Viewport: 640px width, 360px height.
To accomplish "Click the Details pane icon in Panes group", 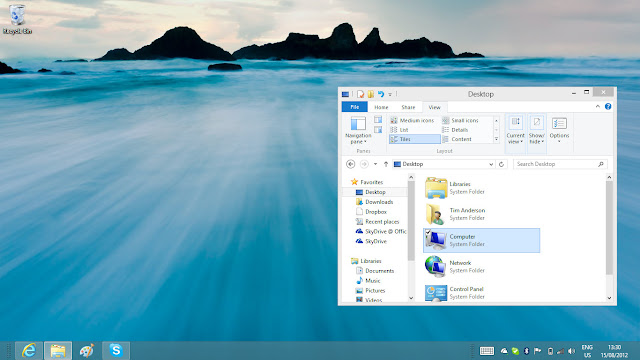I will pyautogui.click(x=378, y=130).
